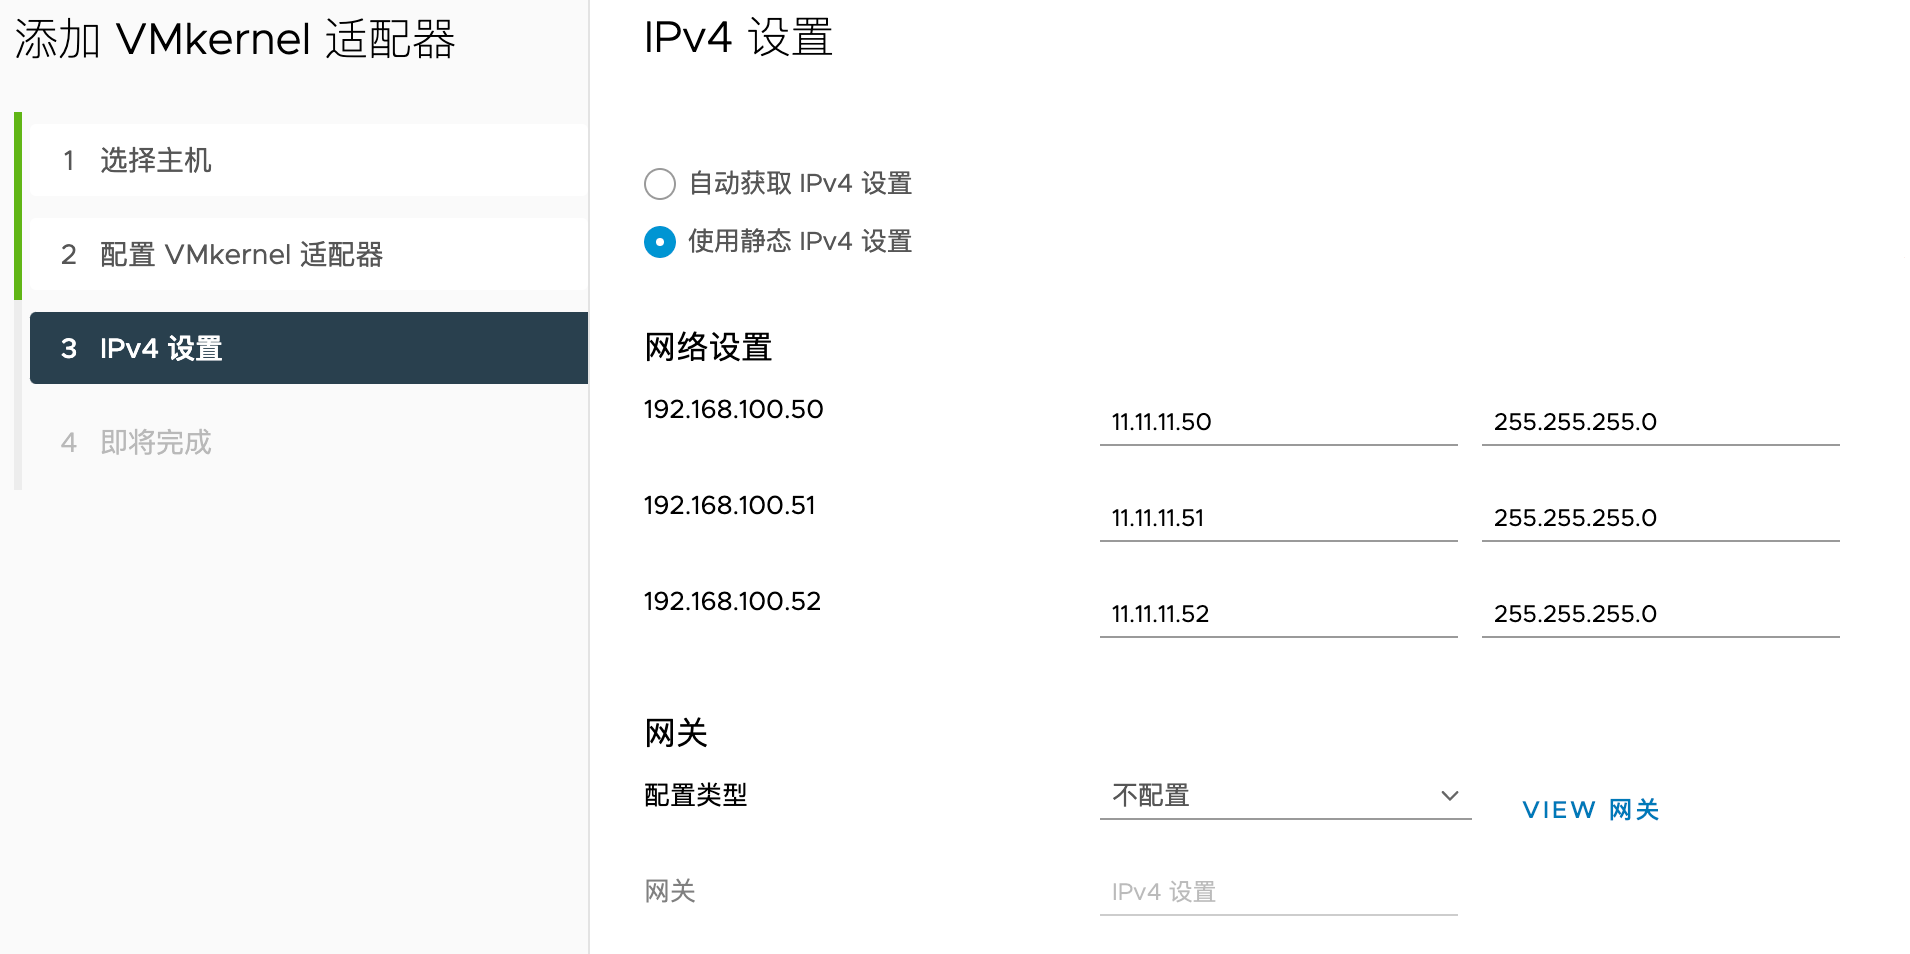Edit IP address field containing 11.11.11.50
Screen dimensions: 1910x954
tap(1278, 422)
